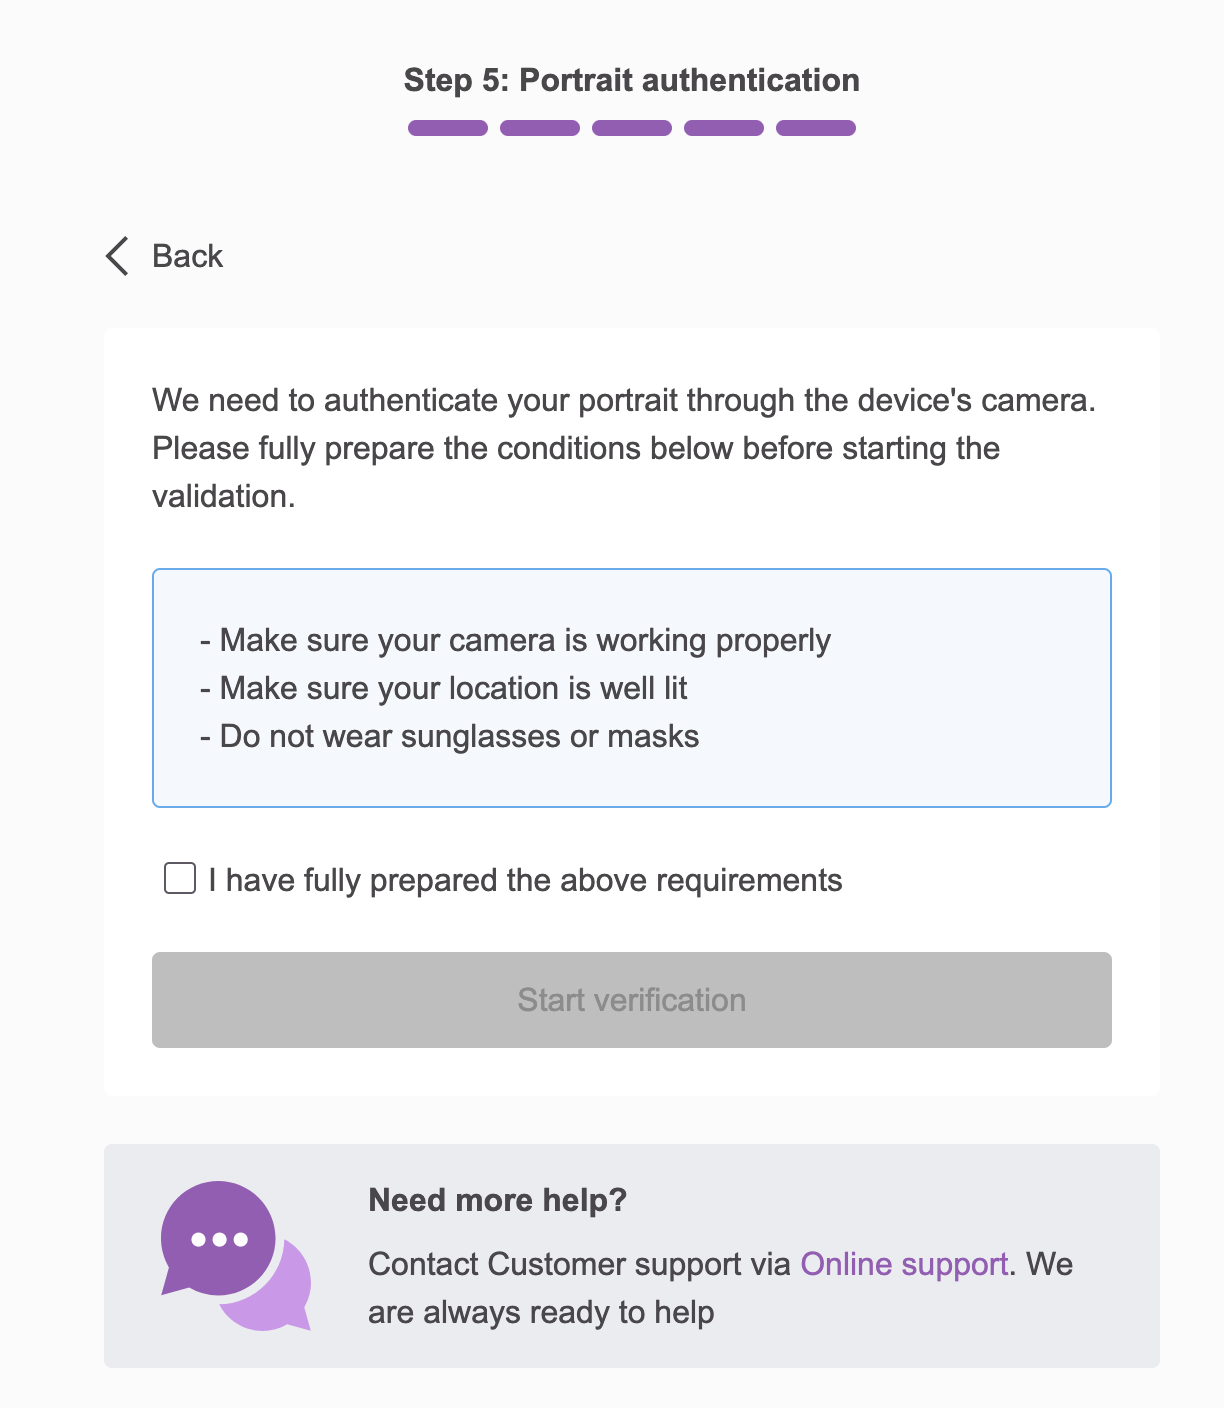Click the fourth purple progress step segment

tap(724, 128)
